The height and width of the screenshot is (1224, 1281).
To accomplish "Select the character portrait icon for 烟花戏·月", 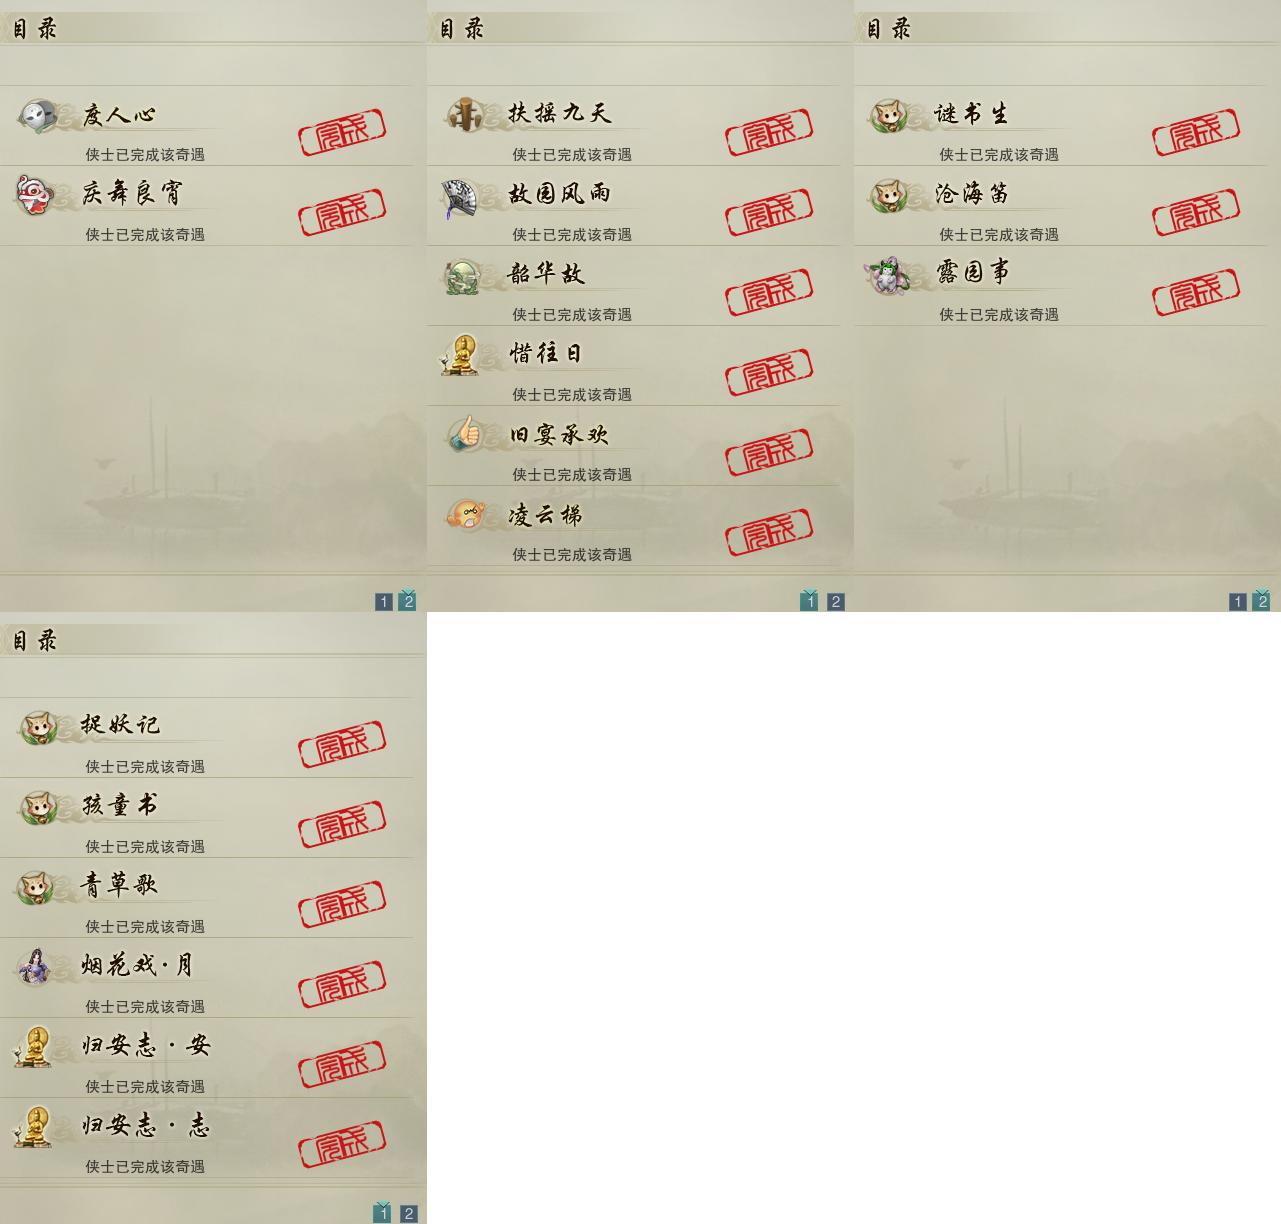I will 35,966.
